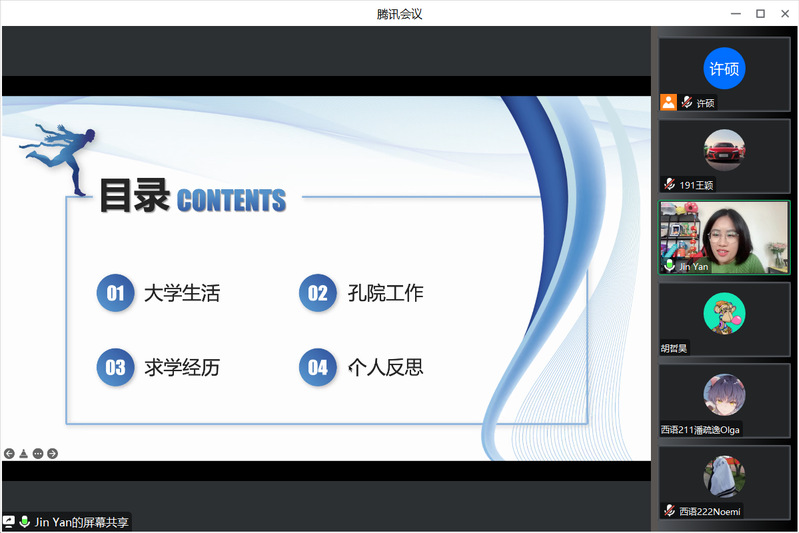This screenshot has height=533, width=799.
Task: Click the previous slide arrow icon
Action: tap(9, 453)
